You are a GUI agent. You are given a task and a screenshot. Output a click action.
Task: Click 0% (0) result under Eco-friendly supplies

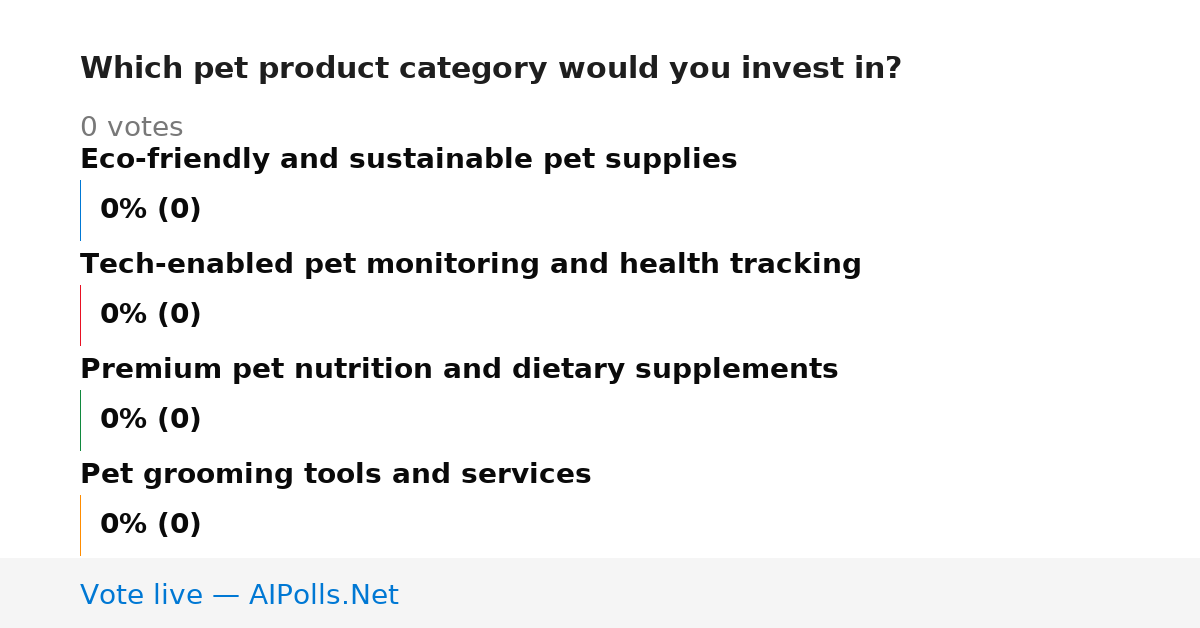point(150,210)
